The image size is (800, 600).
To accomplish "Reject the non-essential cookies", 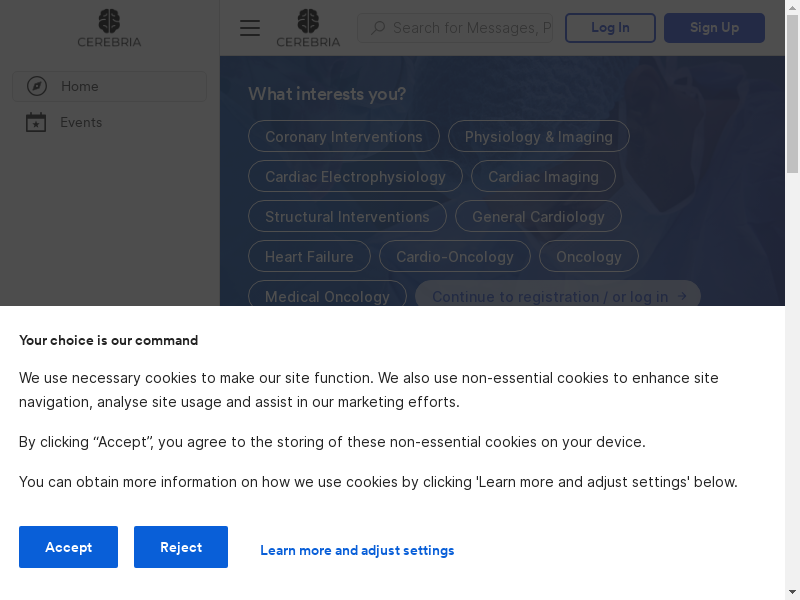I will pyautogui.click(x=181, y=547).
